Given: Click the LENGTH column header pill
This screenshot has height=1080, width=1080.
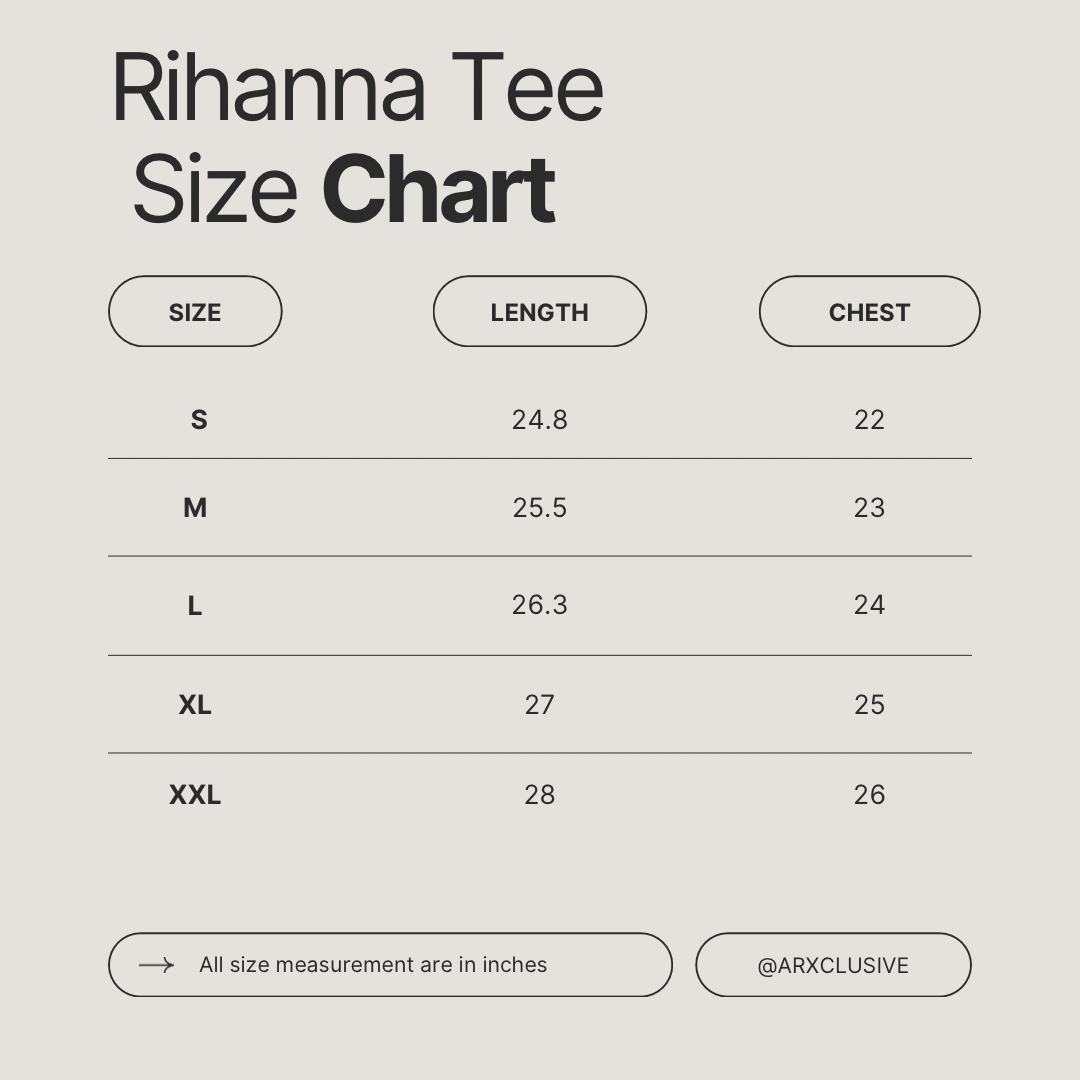Looking at the screenshot, I should coord(539,312).
